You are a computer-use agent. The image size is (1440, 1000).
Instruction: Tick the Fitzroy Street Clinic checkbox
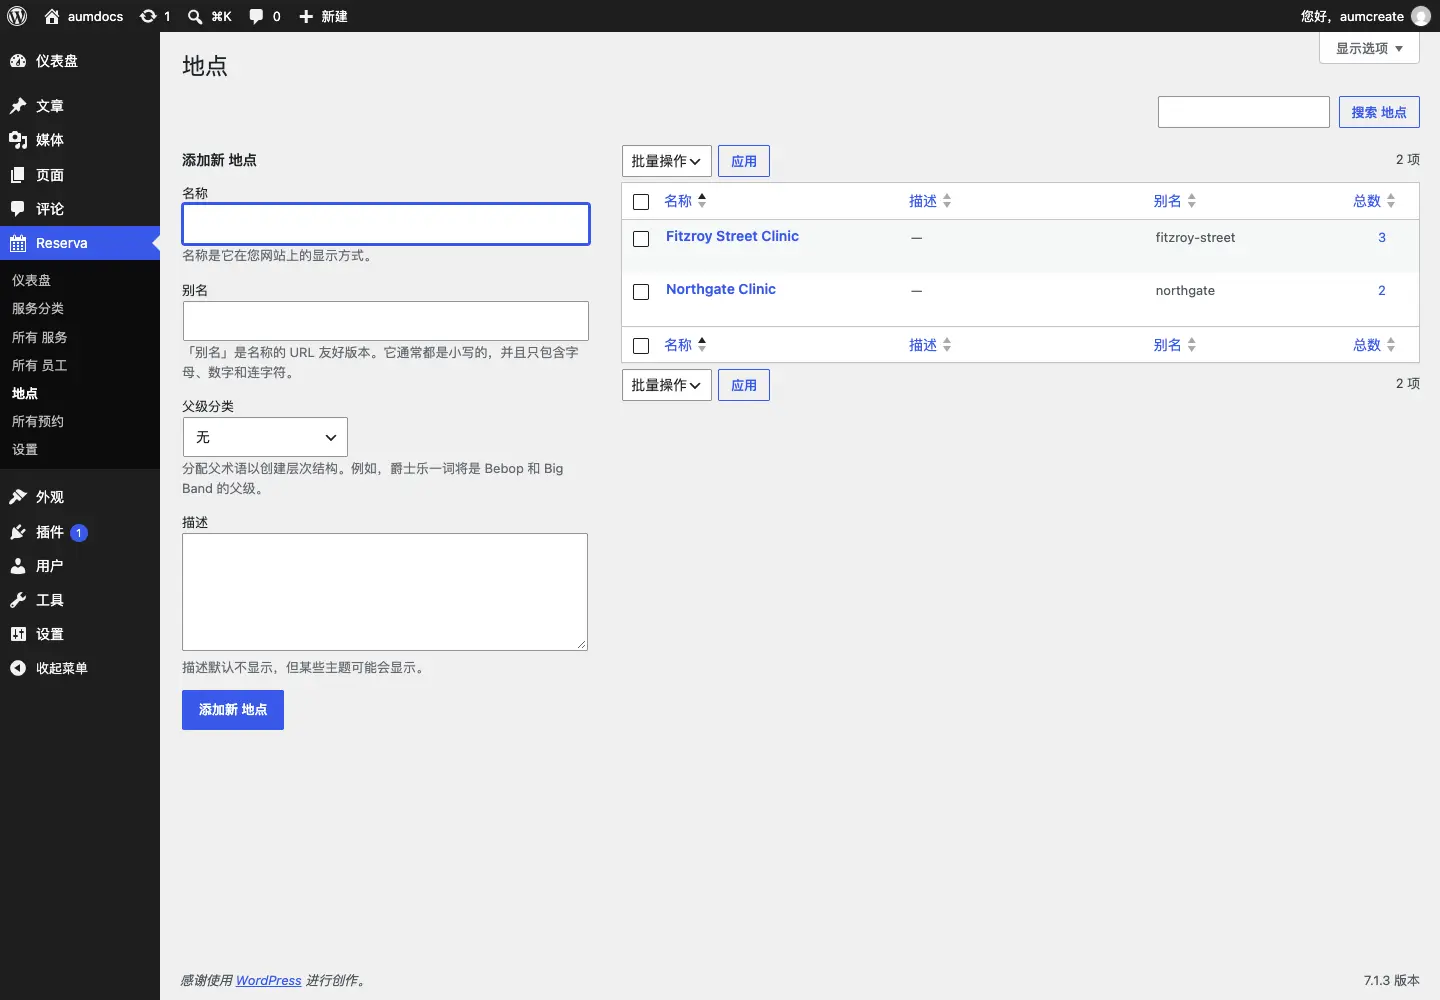click(x=641, y=239)
